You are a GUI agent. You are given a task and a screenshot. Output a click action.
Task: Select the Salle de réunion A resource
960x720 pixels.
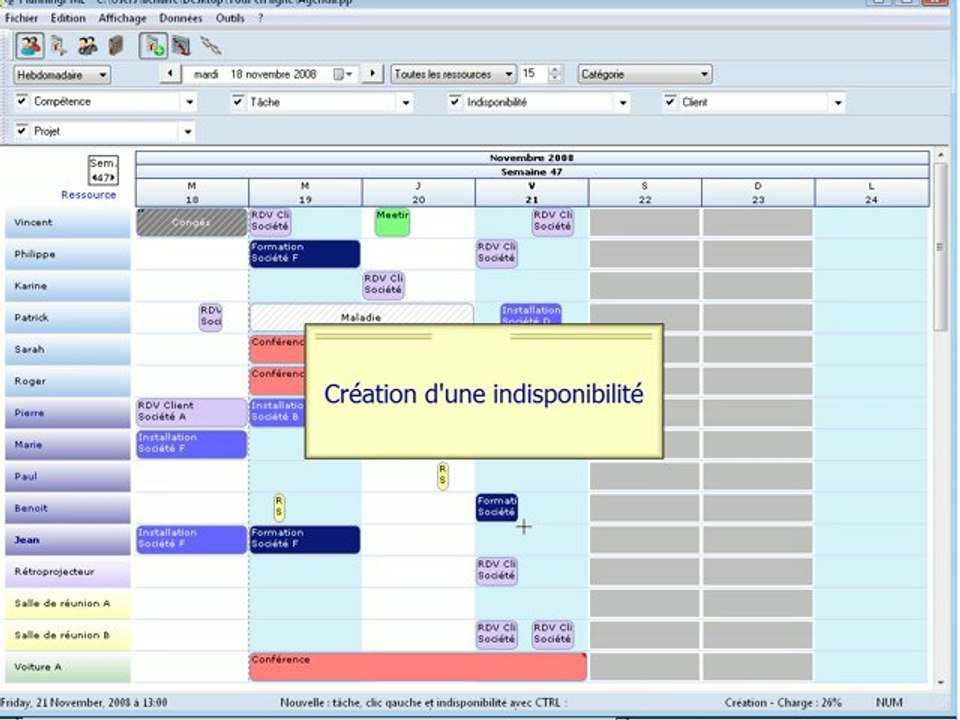coord(67,604)
